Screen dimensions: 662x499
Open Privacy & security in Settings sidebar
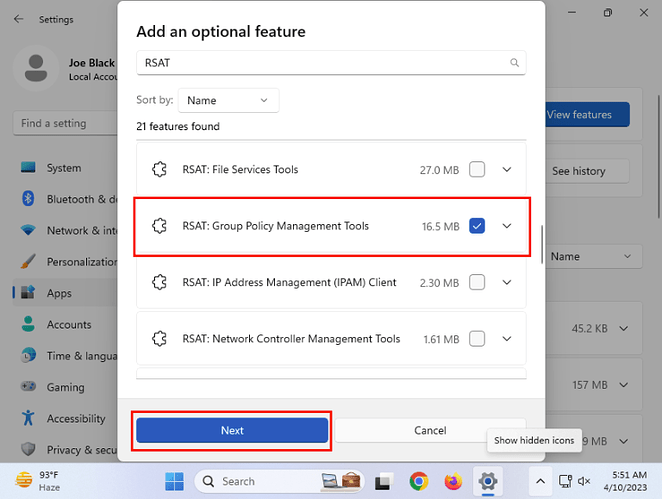tap(65, 450)
